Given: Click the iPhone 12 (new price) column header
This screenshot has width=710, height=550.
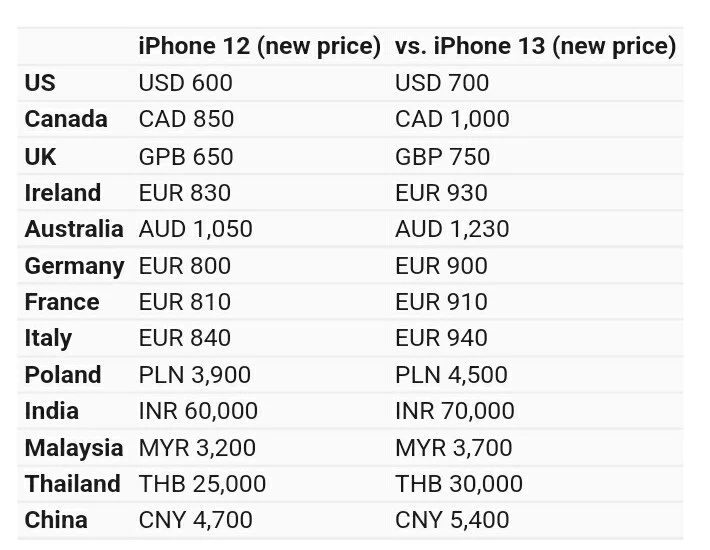Looking at the screenshot, I should [x=259, y=46].
